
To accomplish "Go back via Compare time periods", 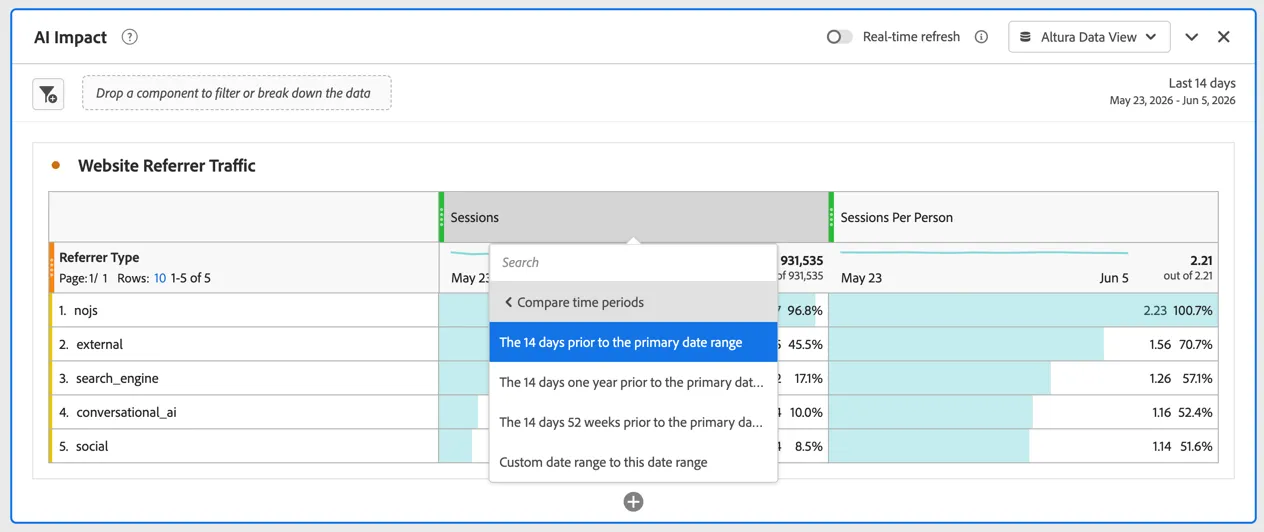I will [633, 302].
